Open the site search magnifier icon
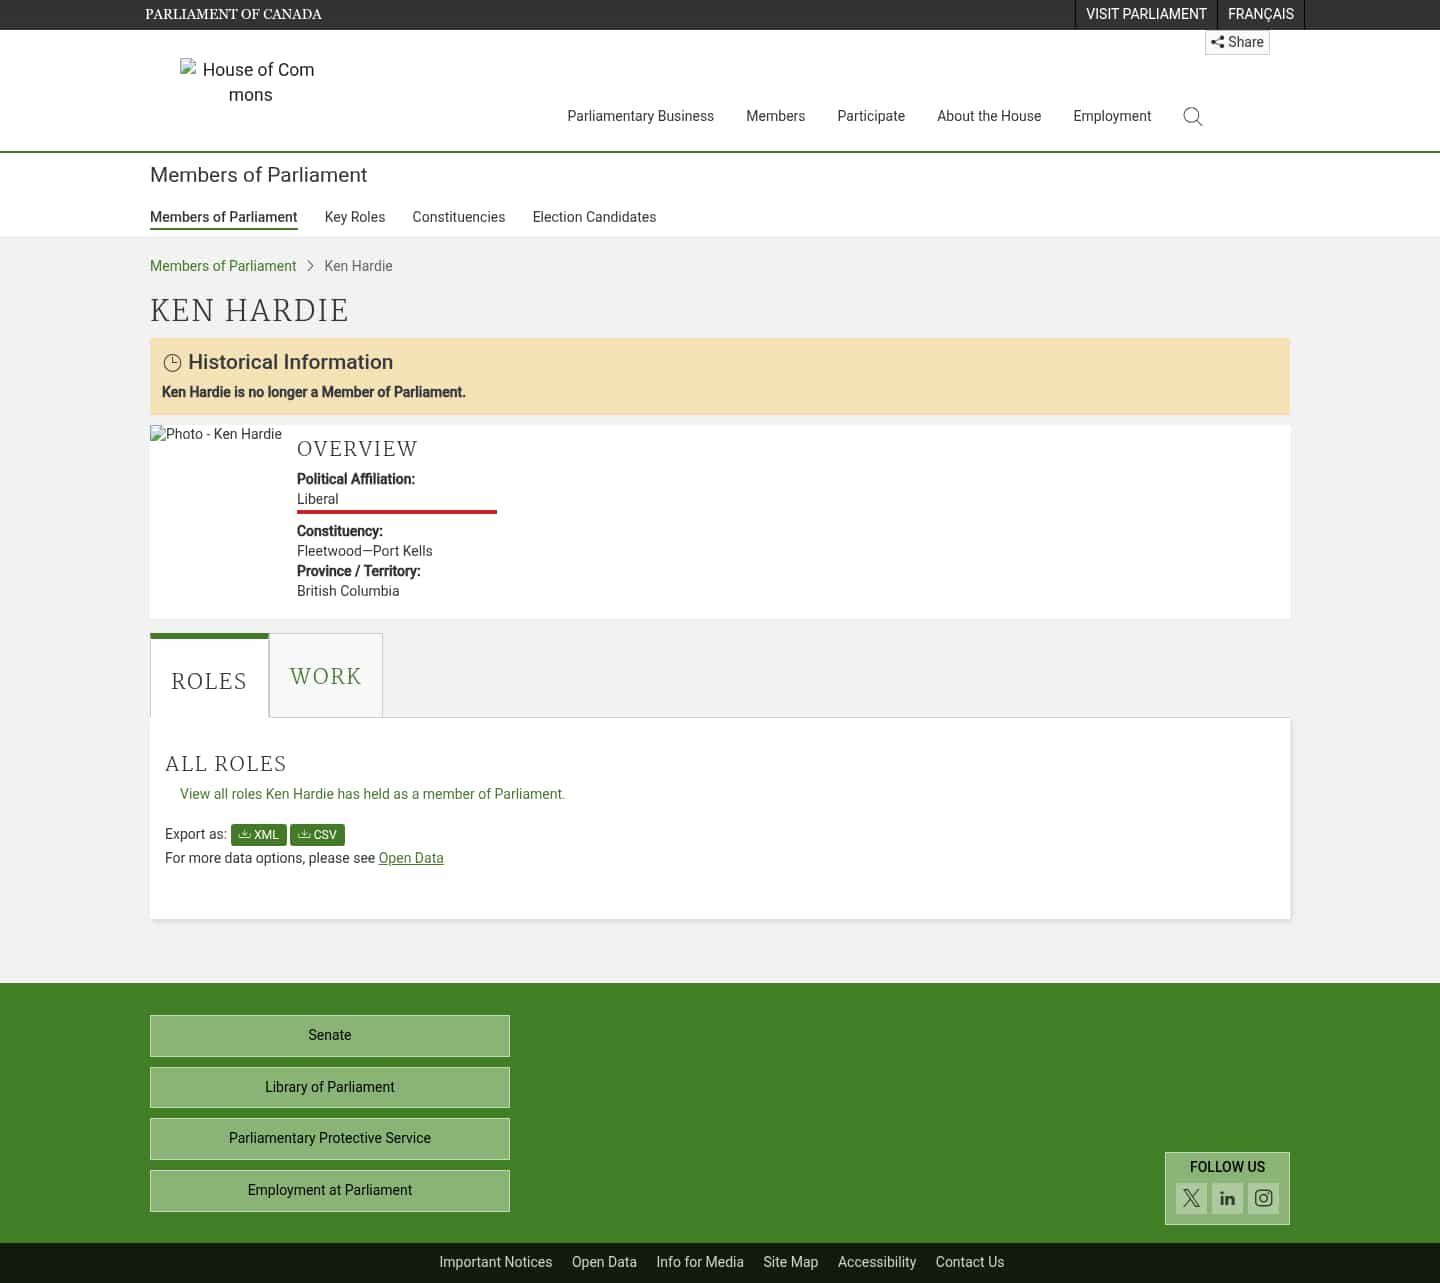The width and height of the screenshot is (1440, 1283). click(1192, 116)
